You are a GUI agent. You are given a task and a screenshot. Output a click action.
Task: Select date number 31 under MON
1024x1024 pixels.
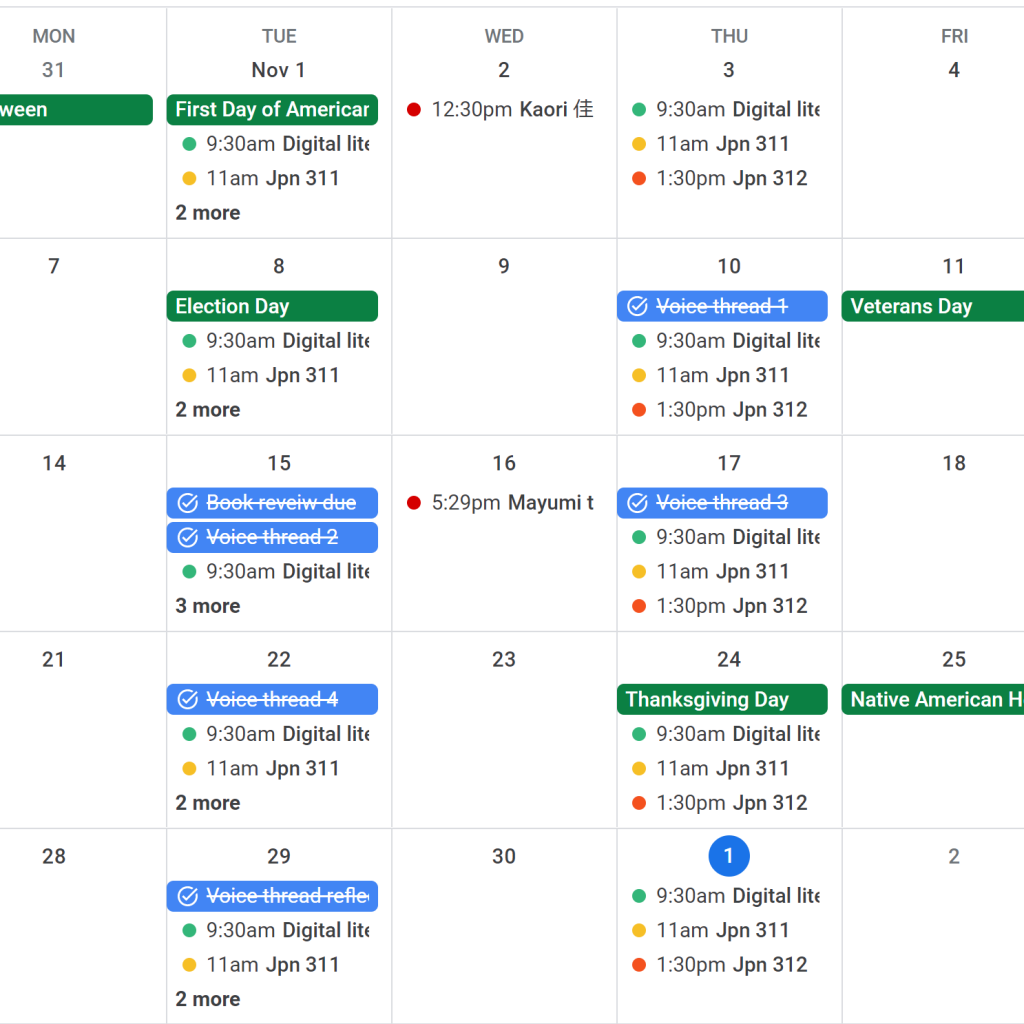click(x=54, y=70)
